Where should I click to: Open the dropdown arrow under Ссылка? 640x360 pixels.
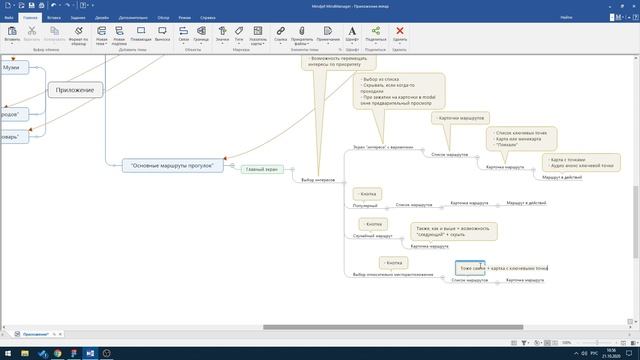click(x=280, y=44)
